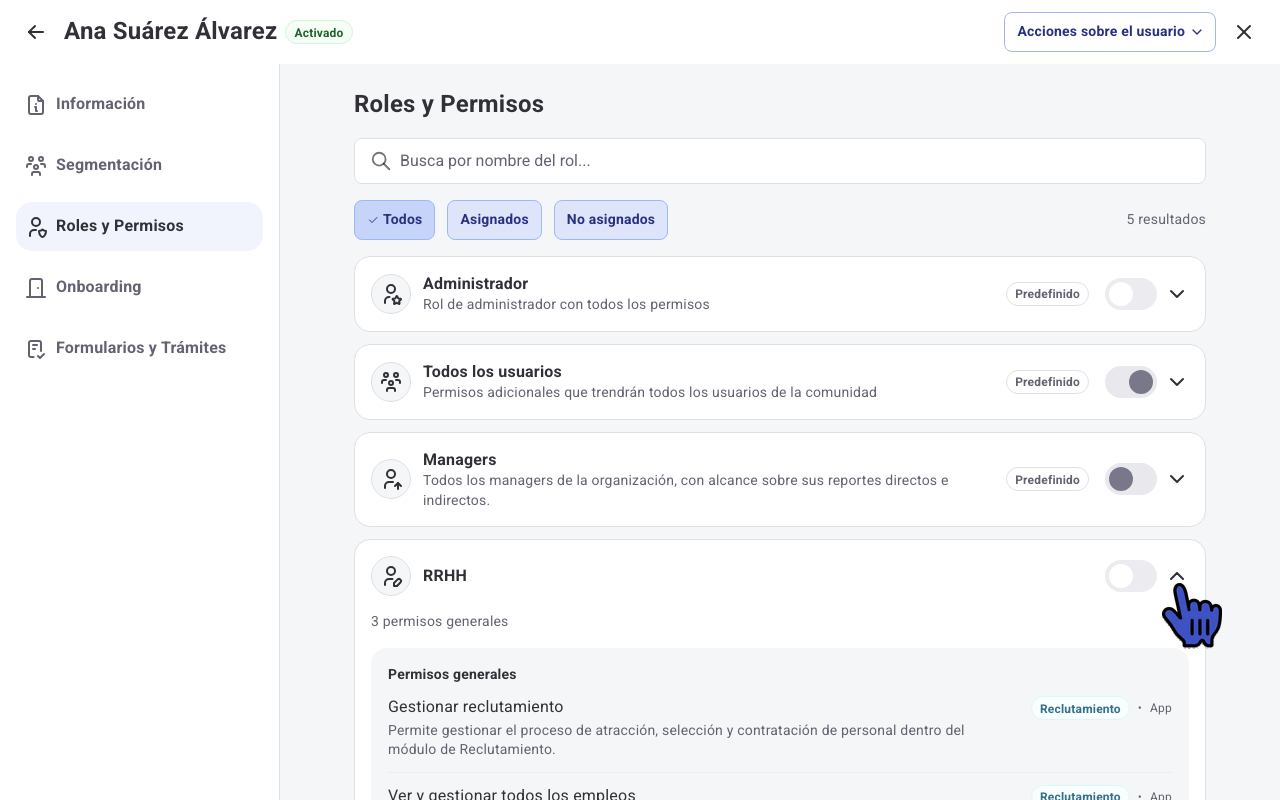The height and width of the screenshot is (800, 1280).
Task: Click the Onboarding door icon
Action: 36,288
